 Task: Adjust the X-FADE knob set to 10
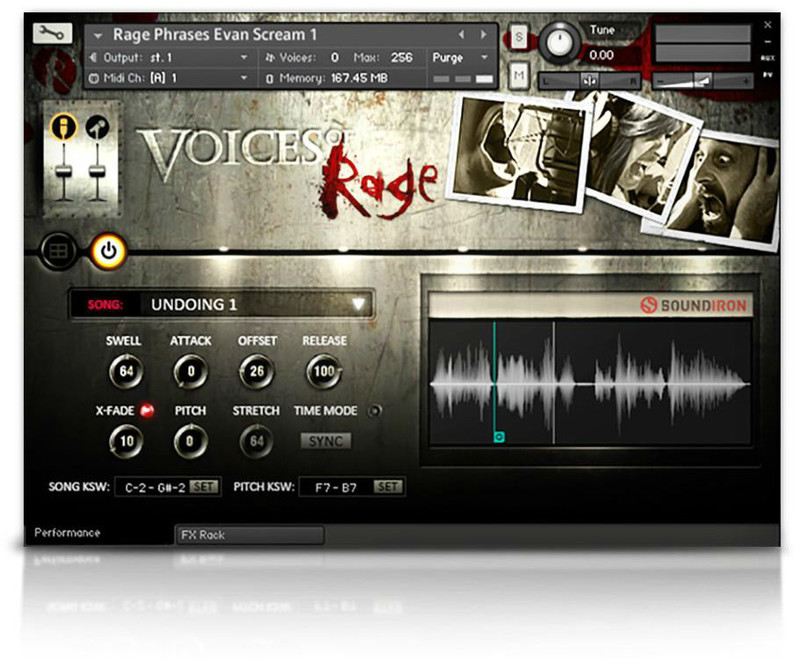[x=126, y=441]
